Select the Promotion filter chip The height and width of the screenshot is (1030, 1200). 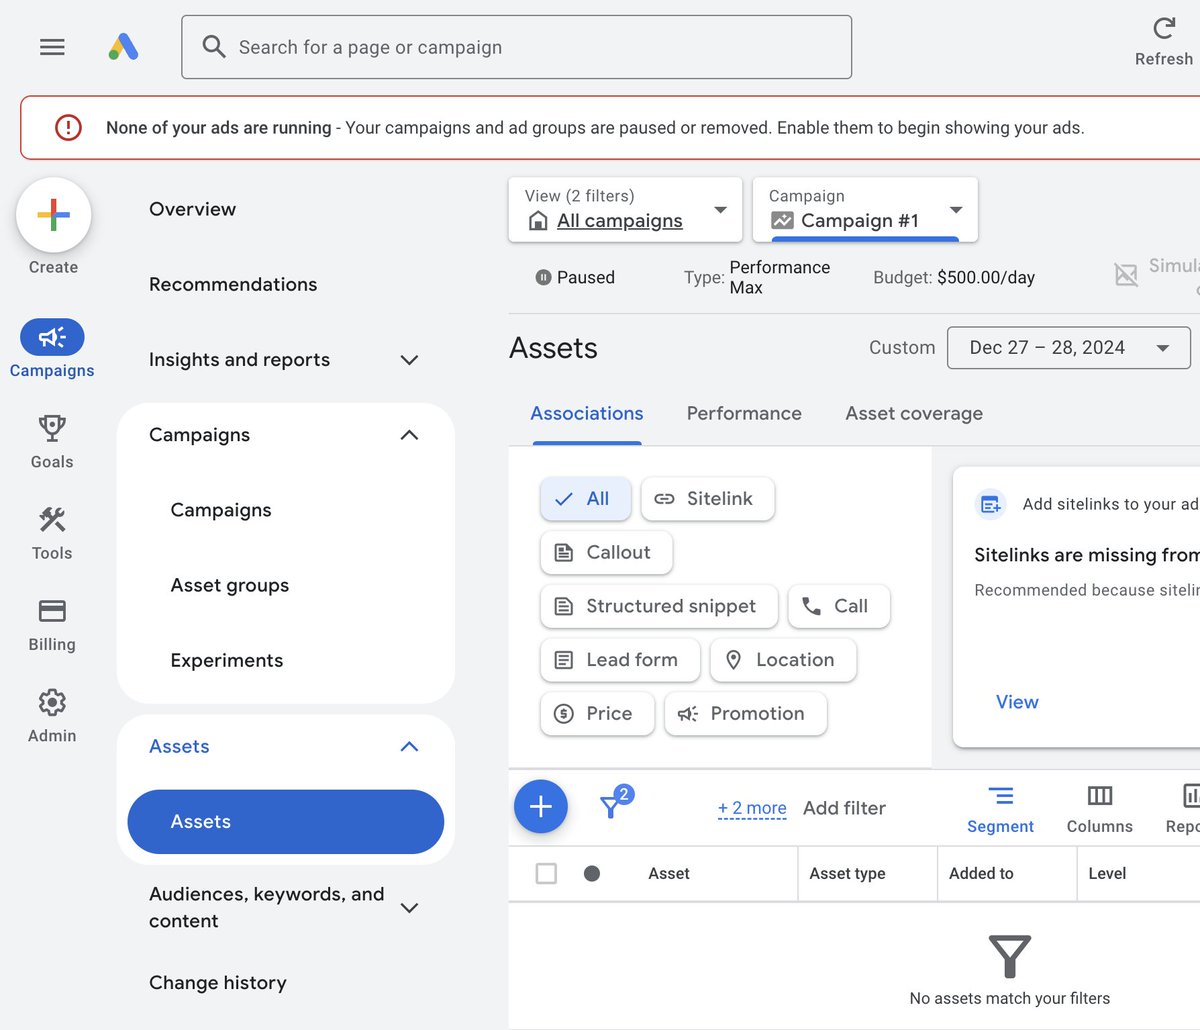point(746,714)
